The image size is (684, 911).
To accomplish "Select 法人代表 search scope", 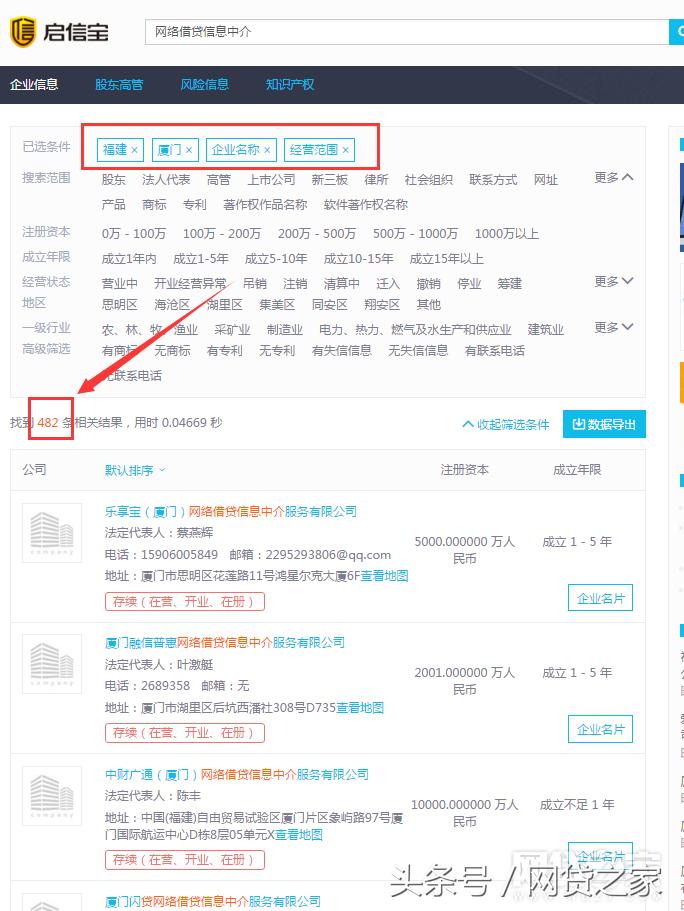I will click(x=166, y=180).
